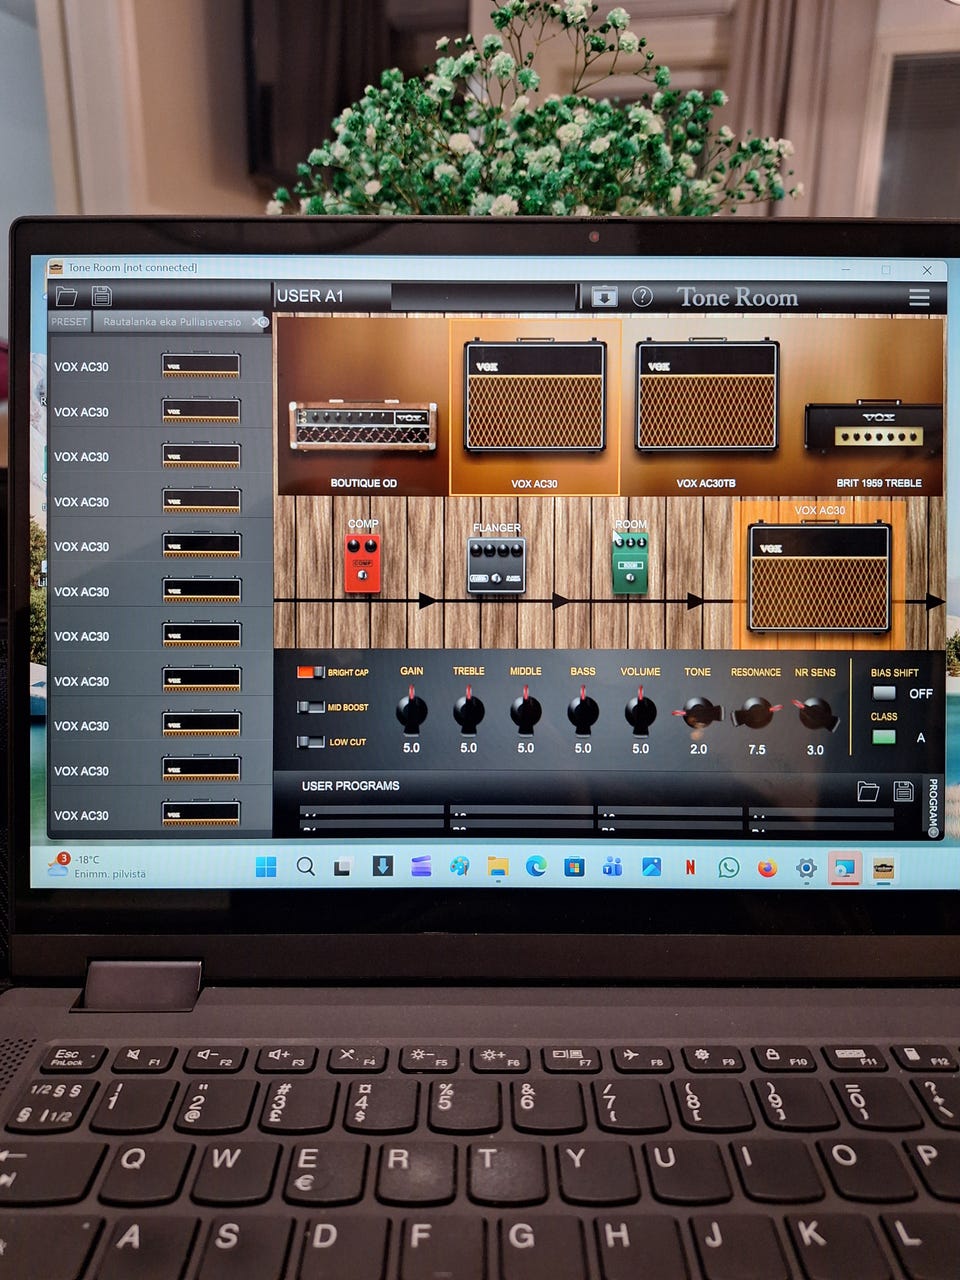This screenshot has width=960, height=1280.
Task: Click GAIN value 5.0
Action: (x=412, y=748)
